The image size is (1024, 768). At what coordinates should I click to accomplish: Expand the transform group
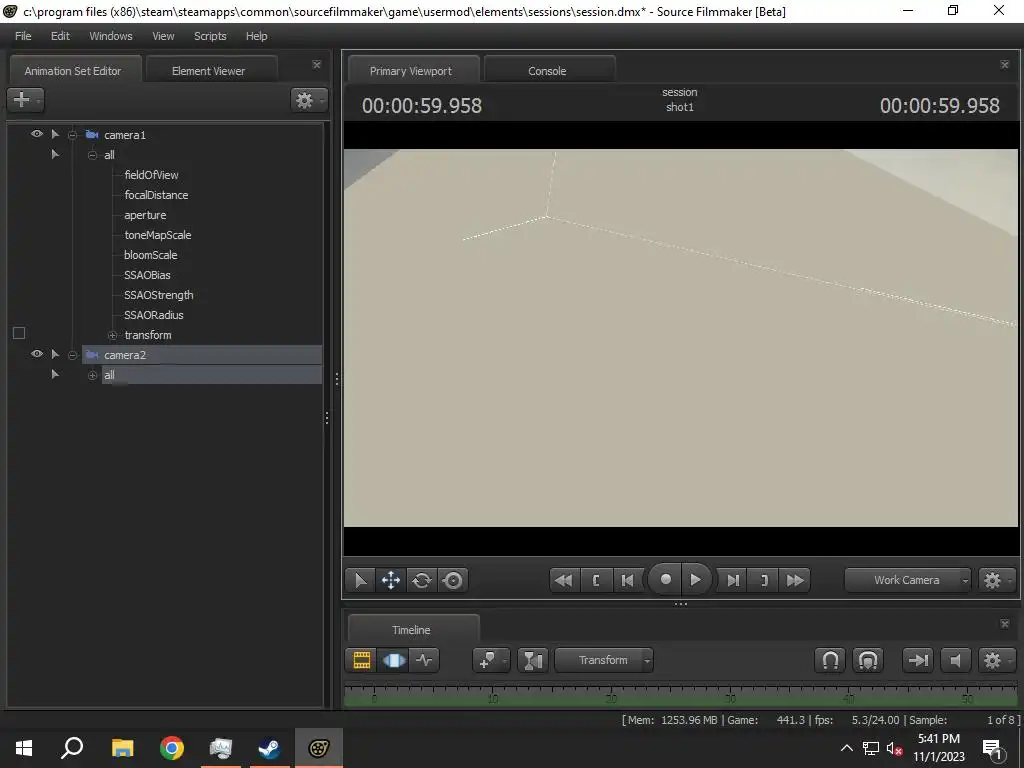point(112,336)
